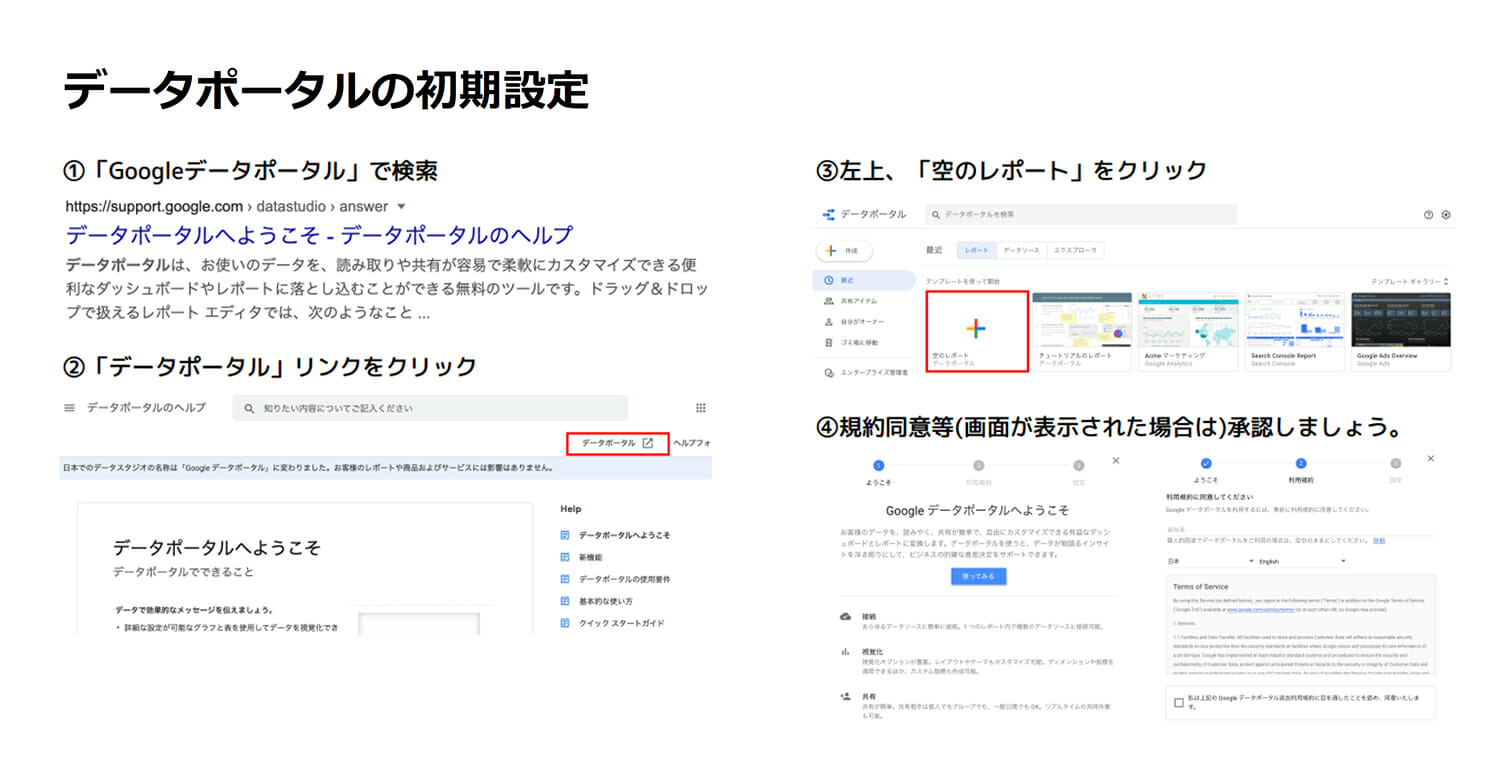Viewport: 1500px width, 783px height.
Task: Click the 最近 clock icon in sidebar
Action: pos(829,281)
